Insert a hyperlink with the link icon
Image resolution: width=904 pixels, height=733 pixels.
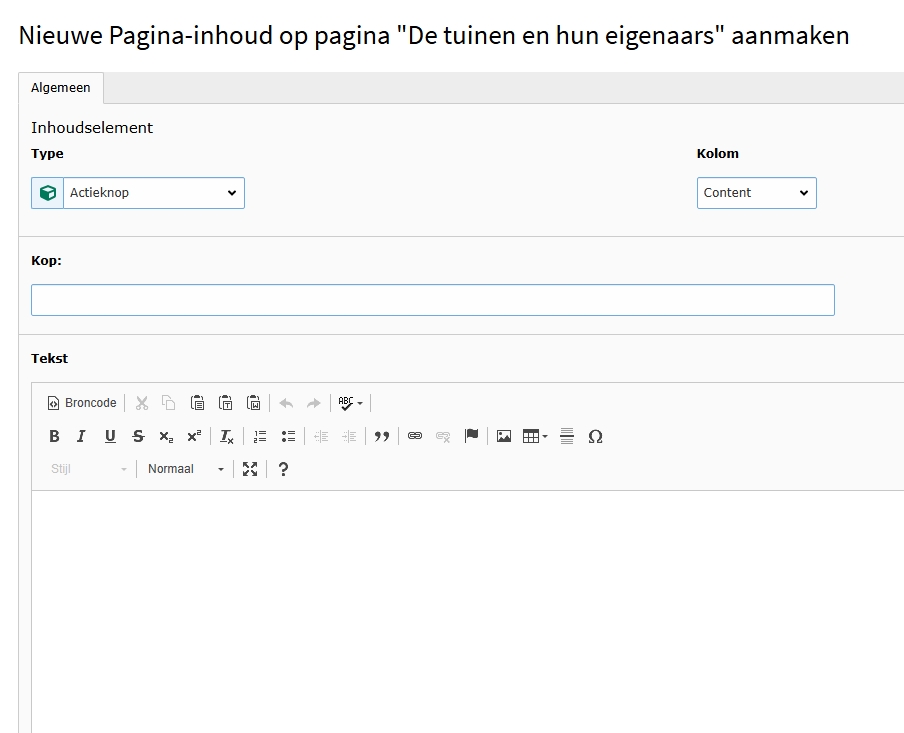(x=415, y=436)
